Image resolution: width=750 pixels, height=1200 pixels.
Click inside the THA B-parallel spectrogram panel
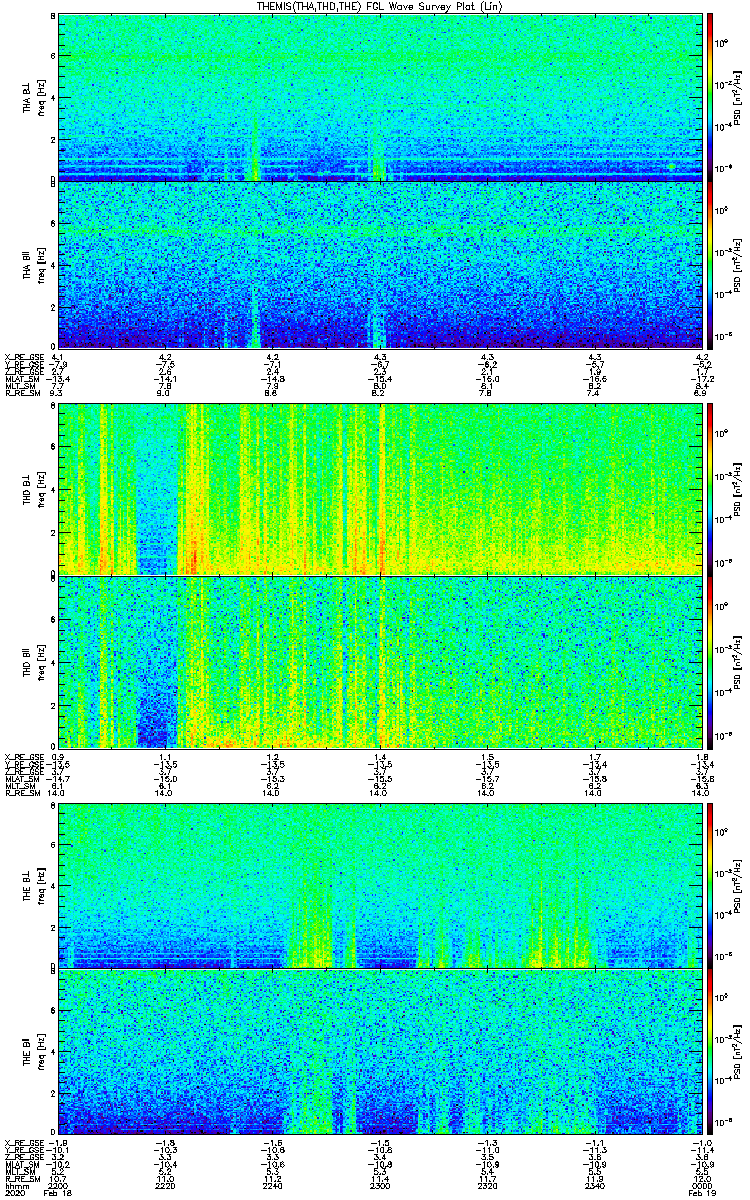tap(381, 264)
